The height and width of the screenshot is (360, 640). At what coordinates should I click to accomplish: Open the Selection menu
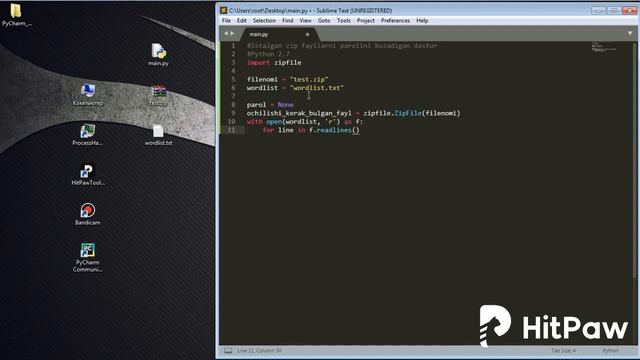tap(264, 20)
